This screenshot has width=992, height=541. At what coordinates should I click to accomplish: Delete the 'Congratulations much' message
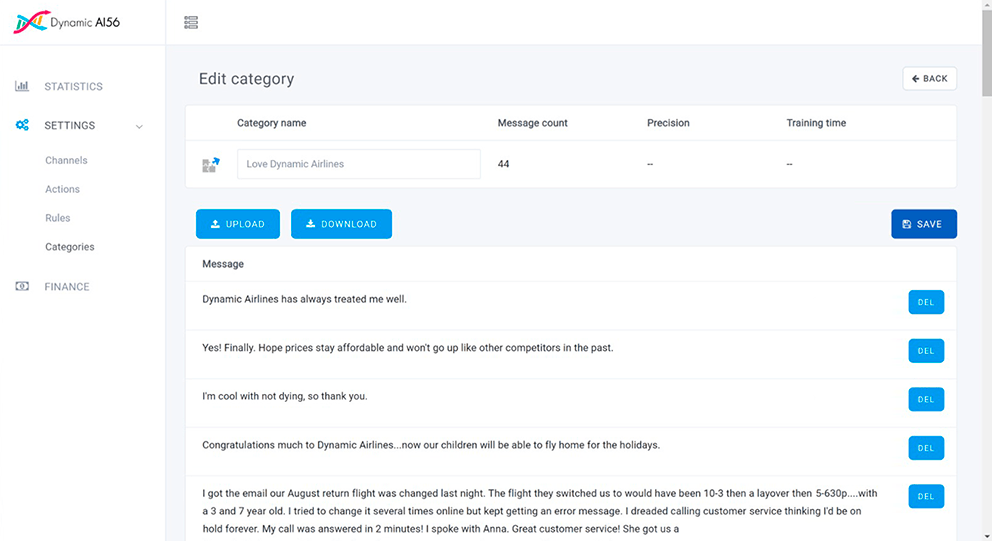pyautogui.click(x=926, y=448)
